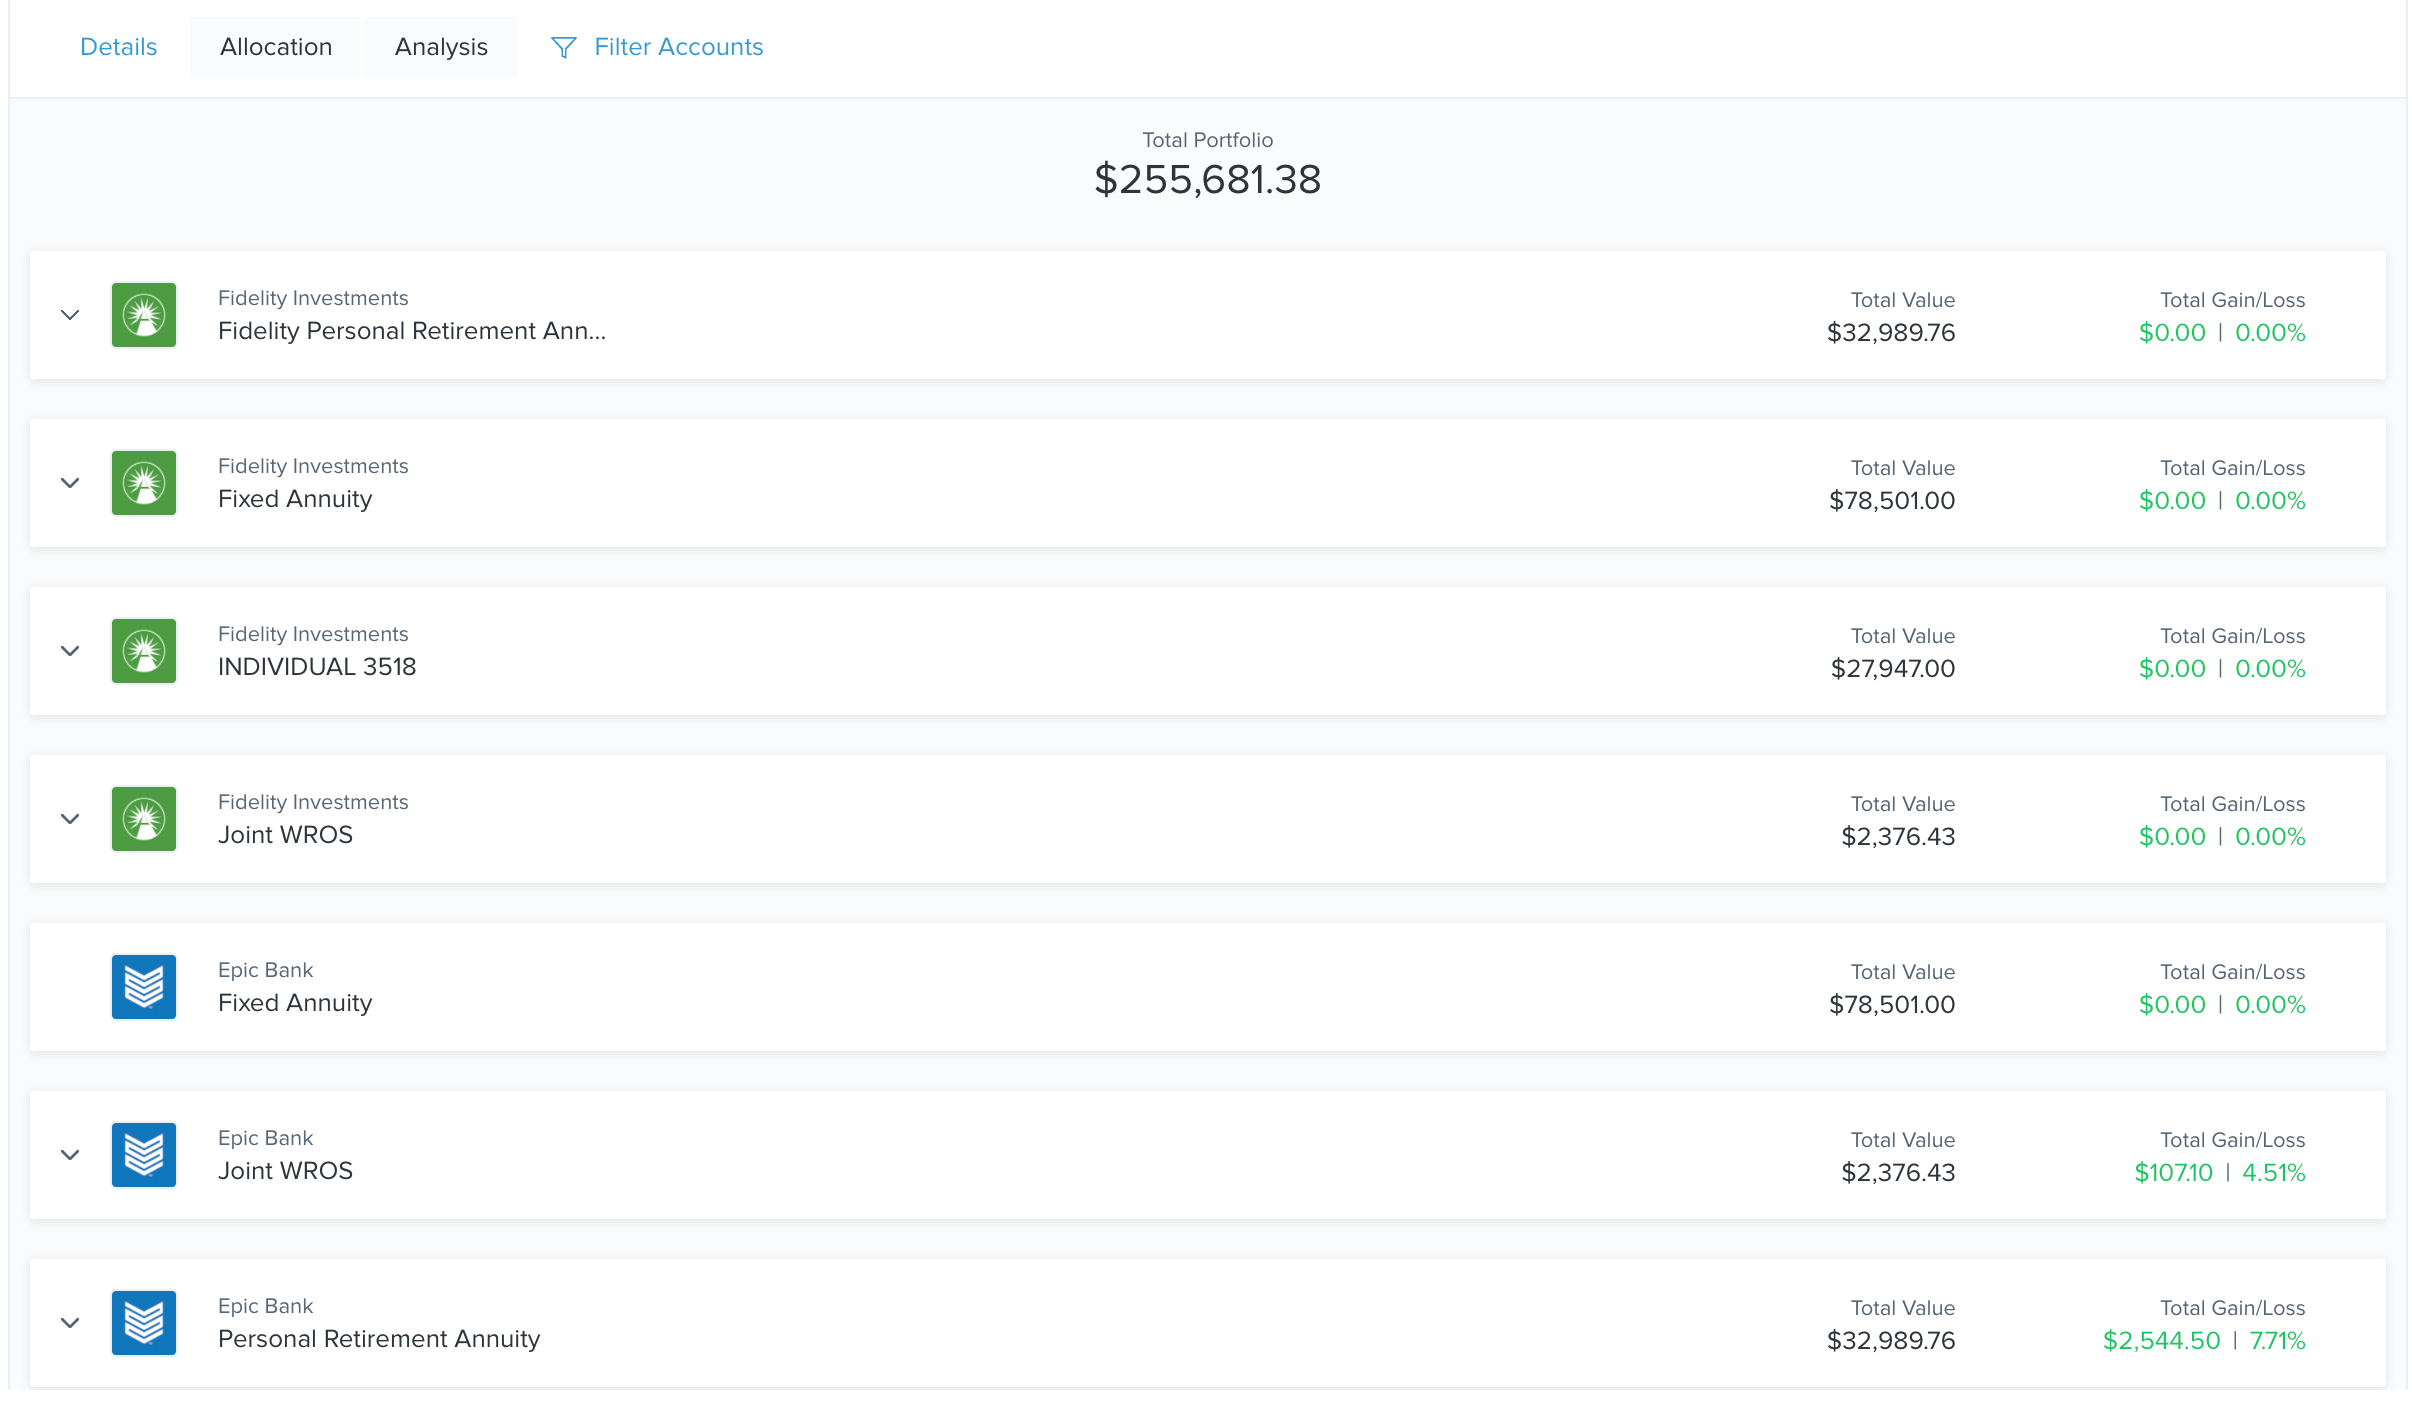Switch to the Allocation tab
This screenshot has width=2412, height=1426.
coord(276,47)
